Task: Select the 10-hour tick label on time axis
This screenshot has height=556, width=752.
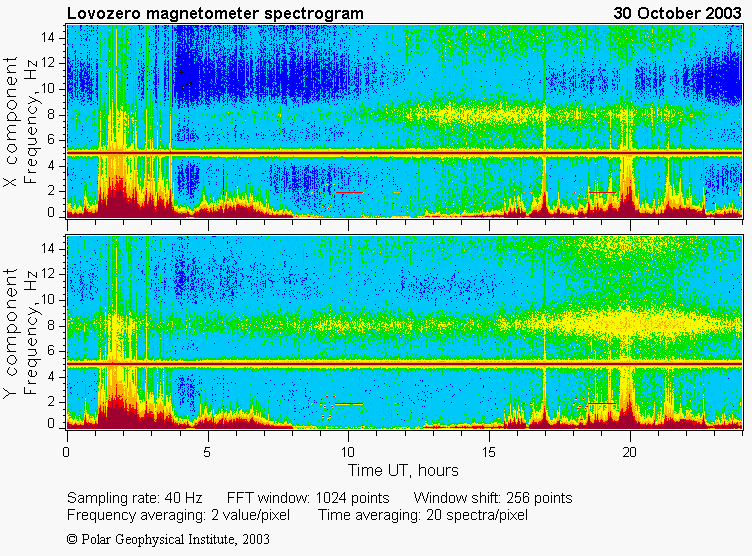Action: point(349,452)
